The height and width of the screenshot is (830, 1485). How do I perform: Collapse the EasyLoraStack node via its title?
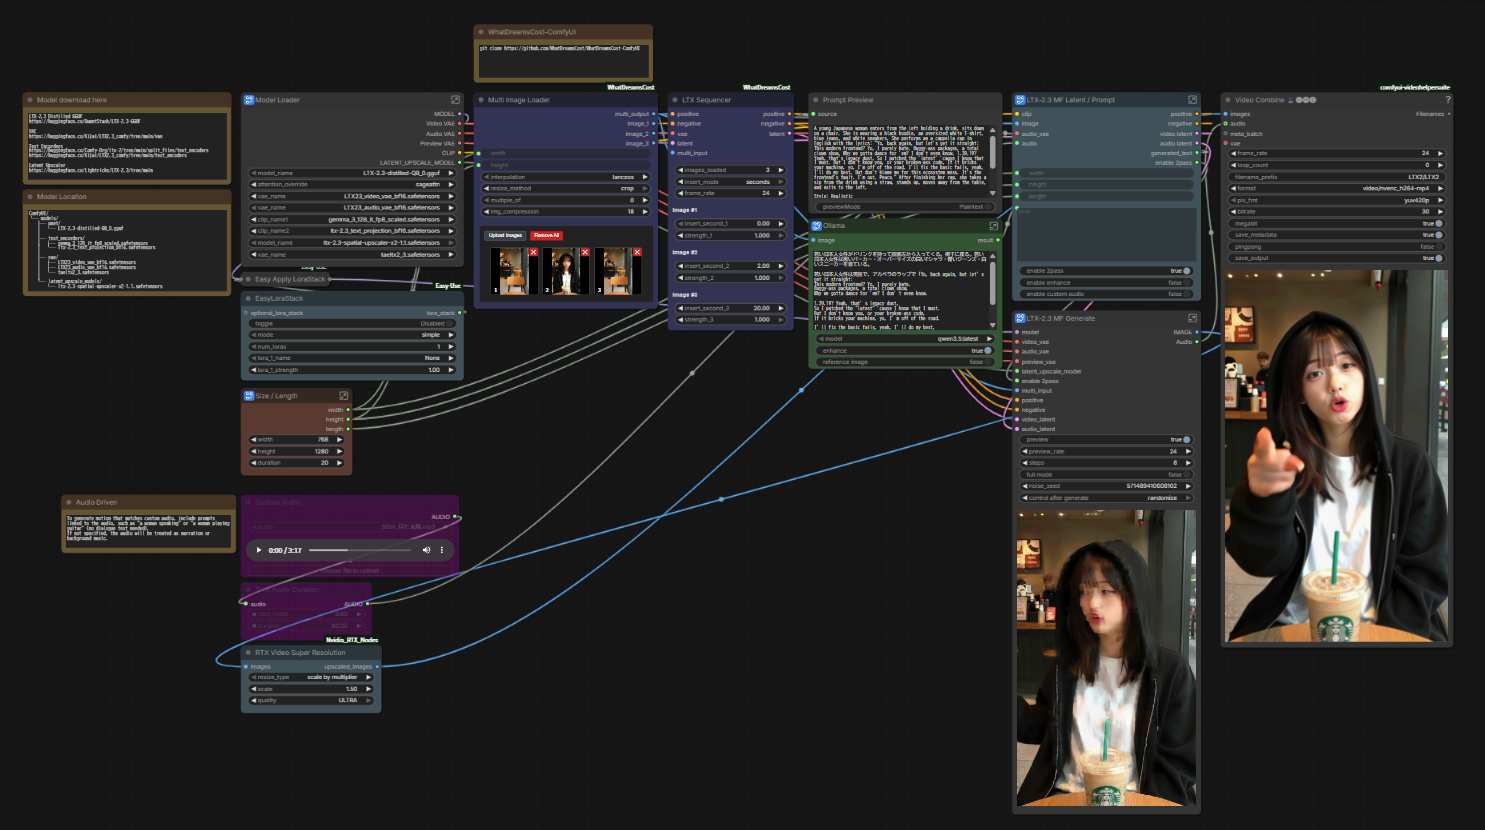pos(279,298)
